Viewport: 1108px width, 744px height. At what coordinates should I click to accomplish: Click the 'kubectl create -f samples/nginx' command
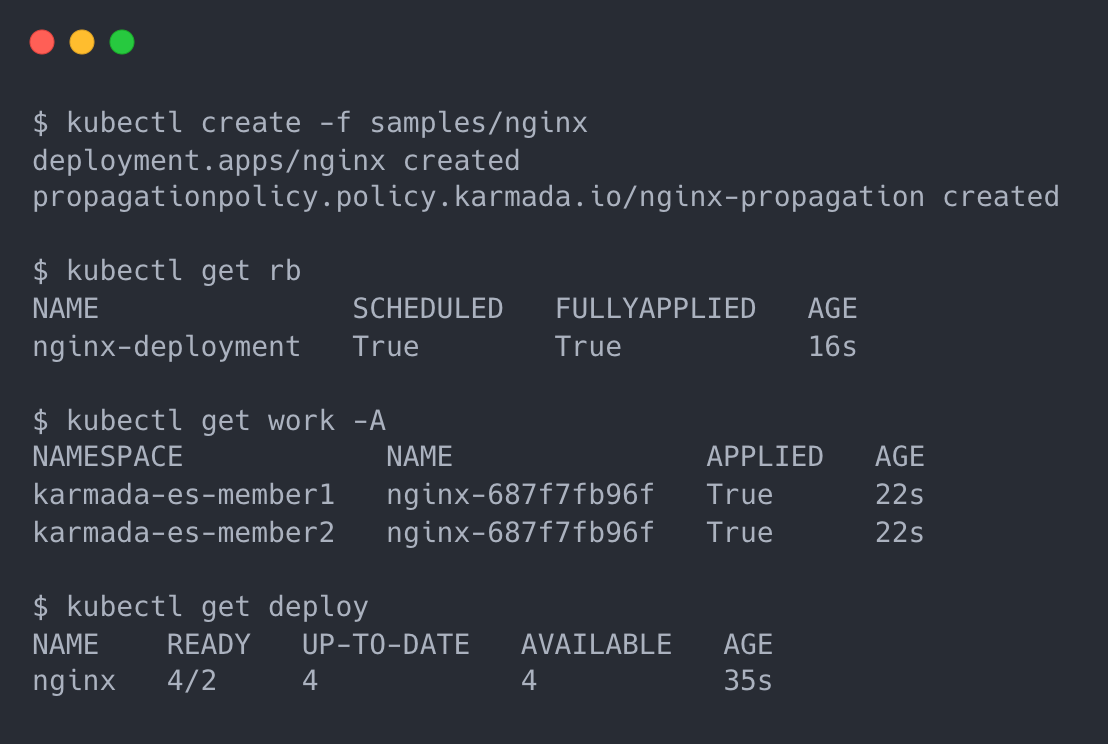point(327,123)
